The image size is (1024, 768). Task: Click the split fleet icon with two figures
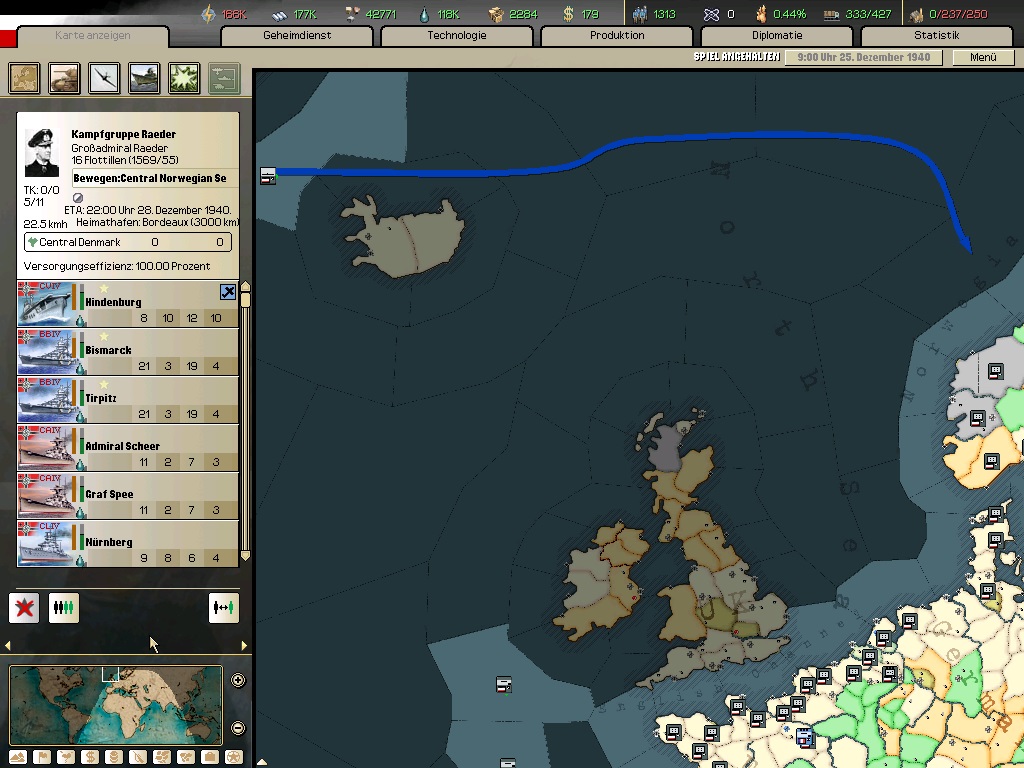pos(224,607)
